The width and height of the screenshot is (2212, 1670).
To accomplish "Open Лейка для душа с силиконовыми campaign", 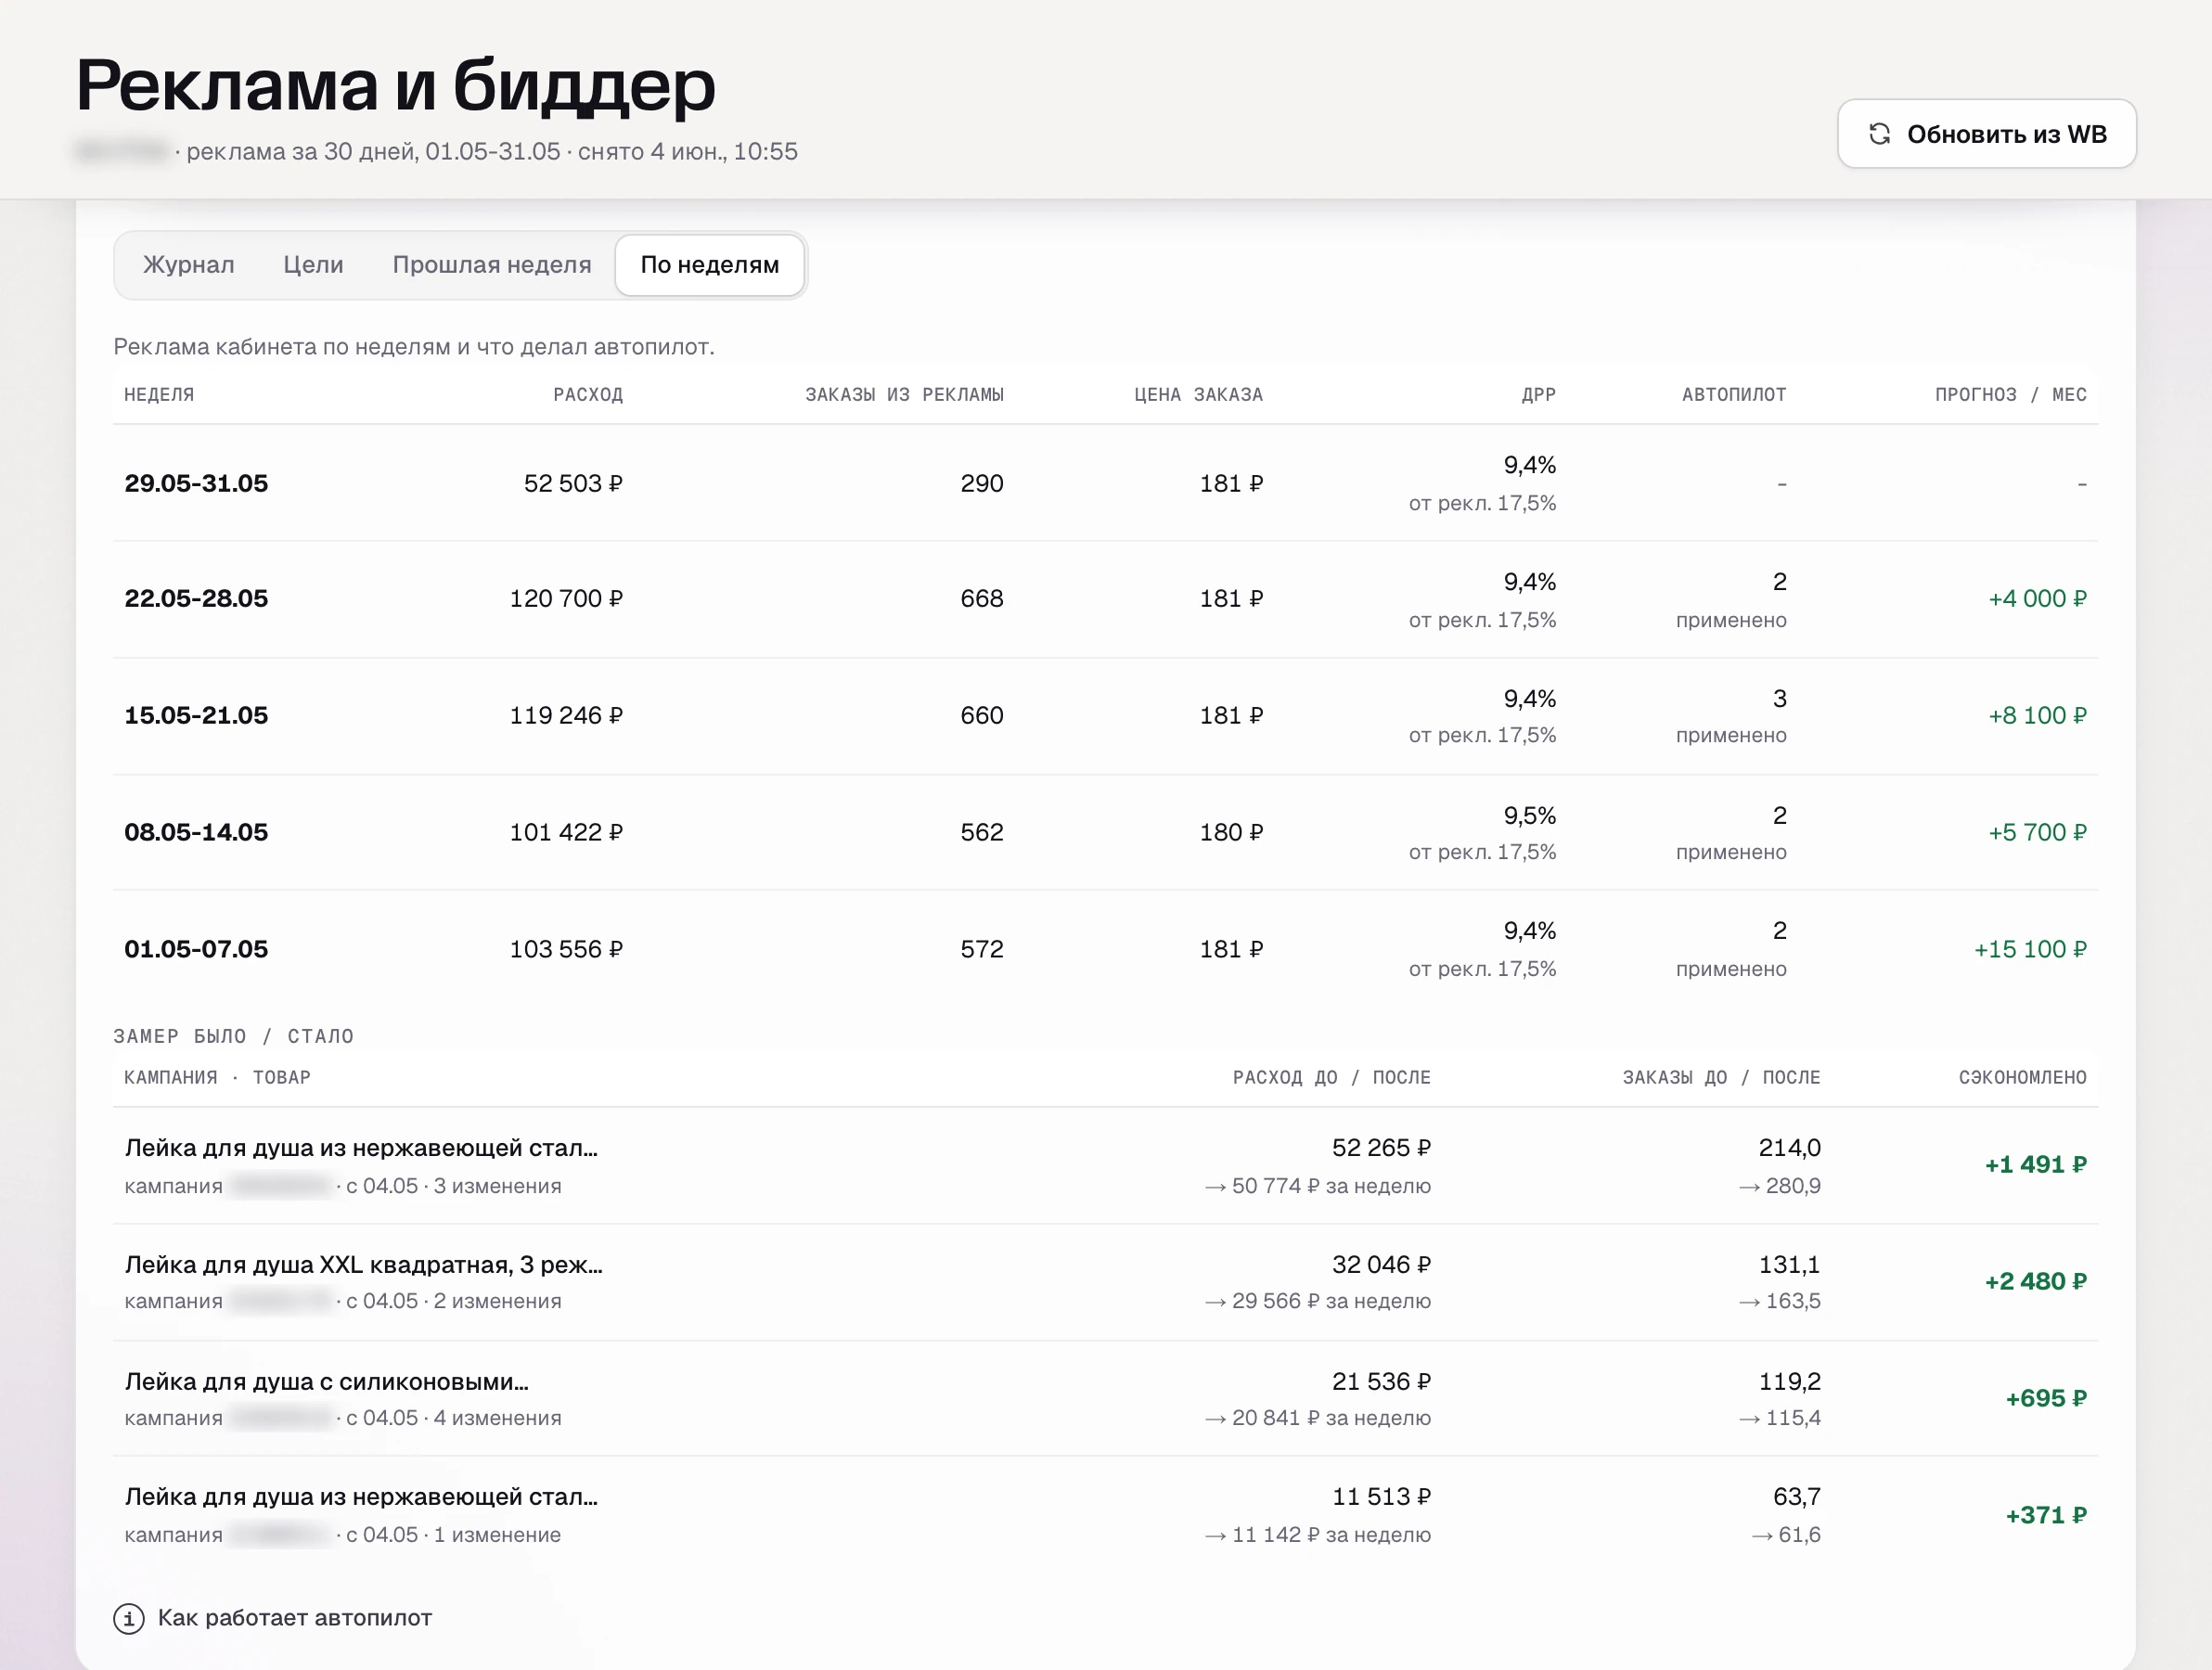I will pyautogui.click(x=327, y=1382).
